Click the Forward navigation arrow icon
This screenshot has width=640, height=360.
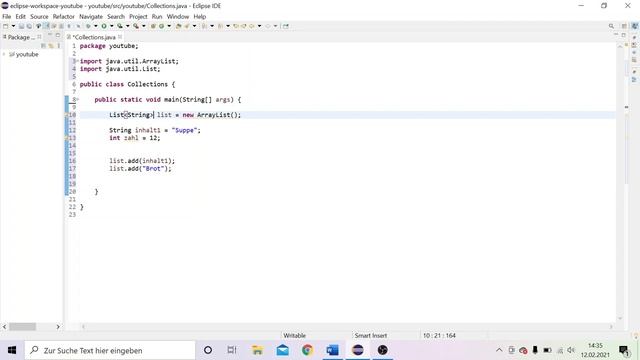pyautogui.click(x=268, y=26)
